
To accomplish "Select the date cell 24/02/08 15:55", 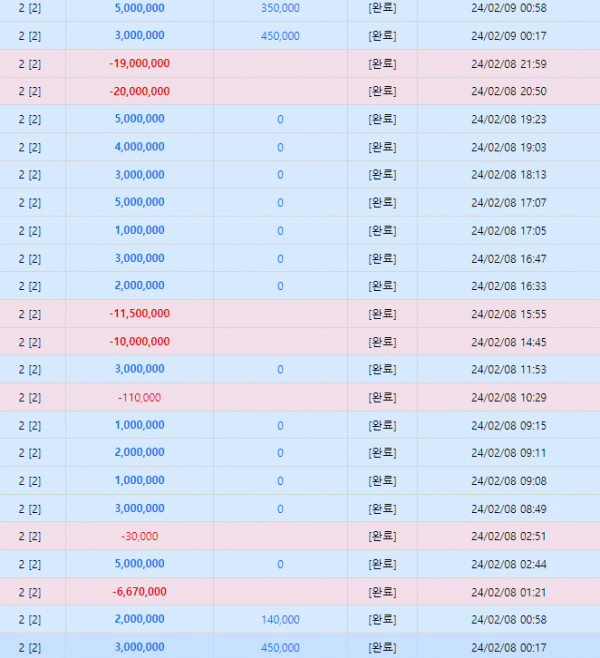I will [x=509, y=314].
